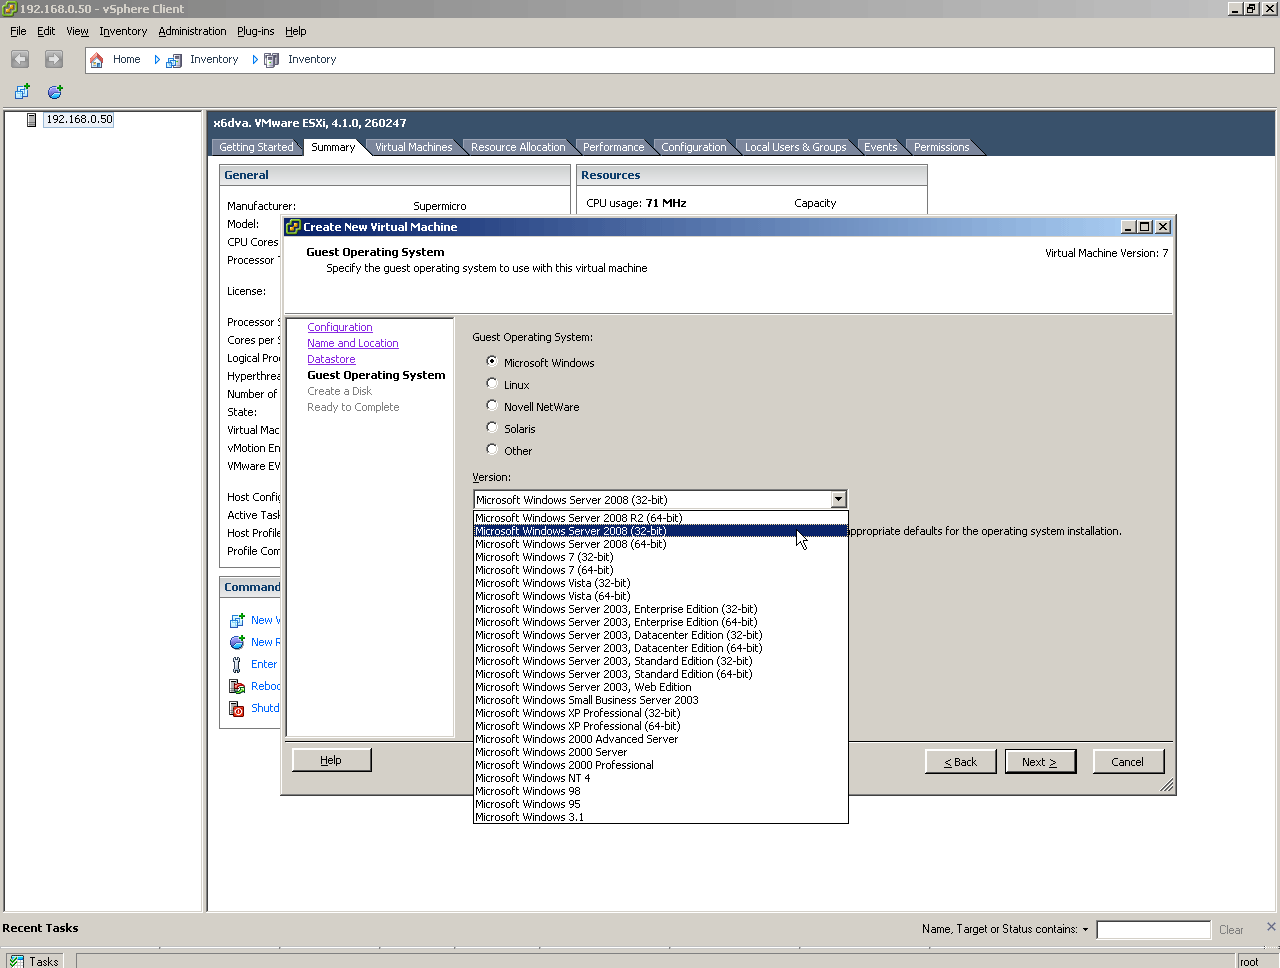Switch to the Permissions tab
Image resolution: width=1280 pixels, height=968 pixels.
coord(941,147)
